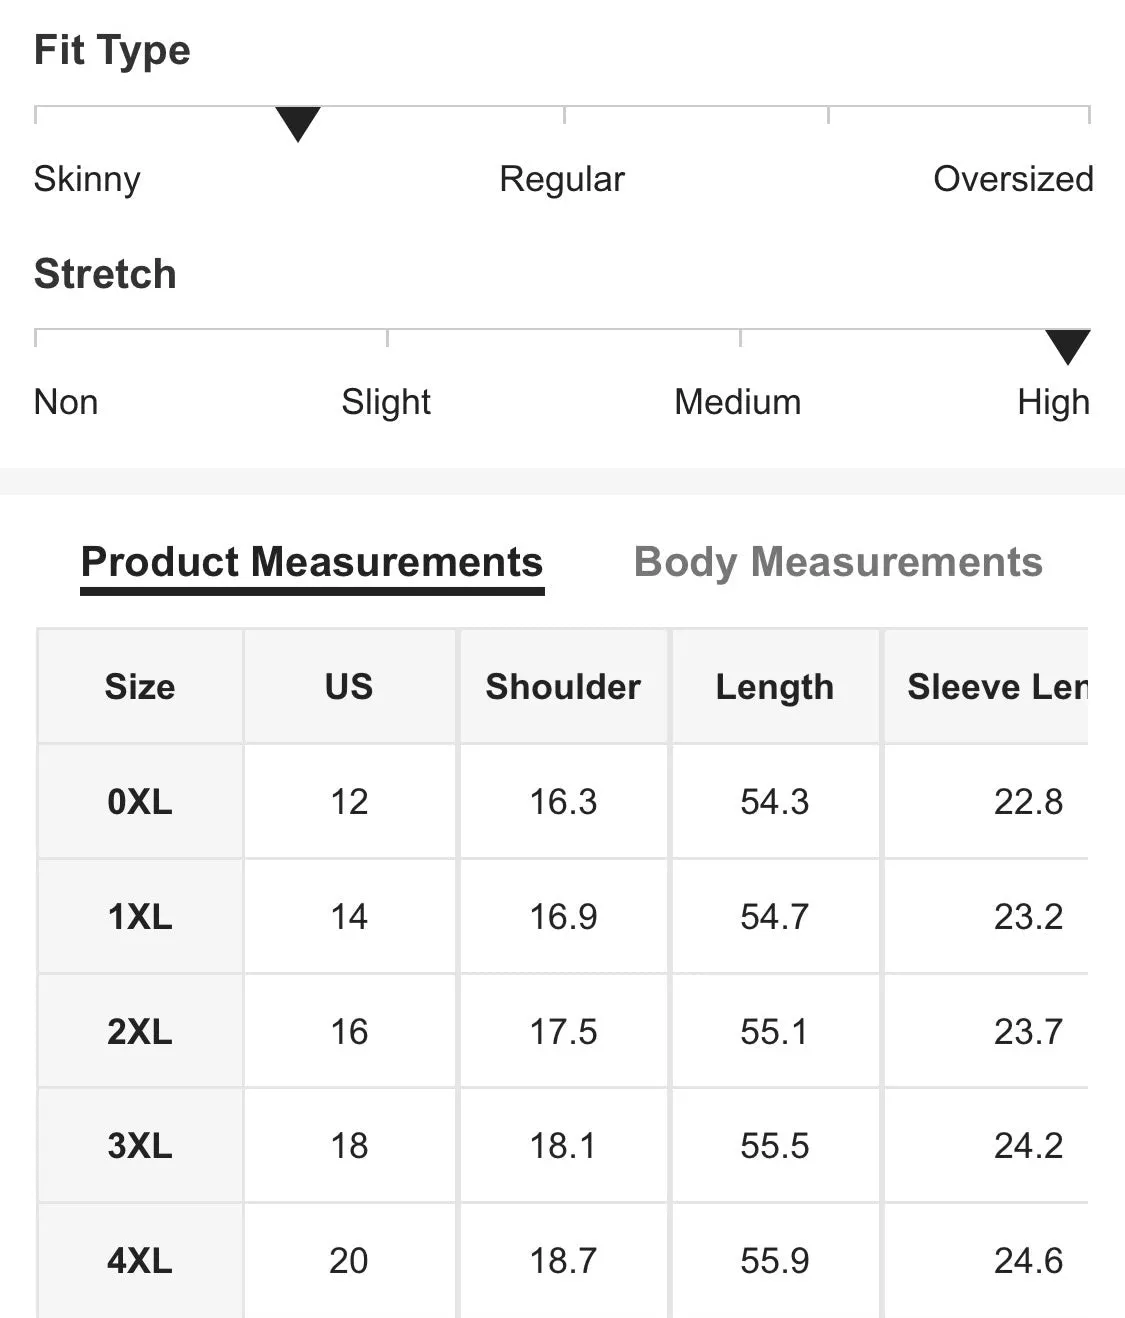Click the Fit Type triangle marker
The image size is (1125, 1318).
[298, 124]
